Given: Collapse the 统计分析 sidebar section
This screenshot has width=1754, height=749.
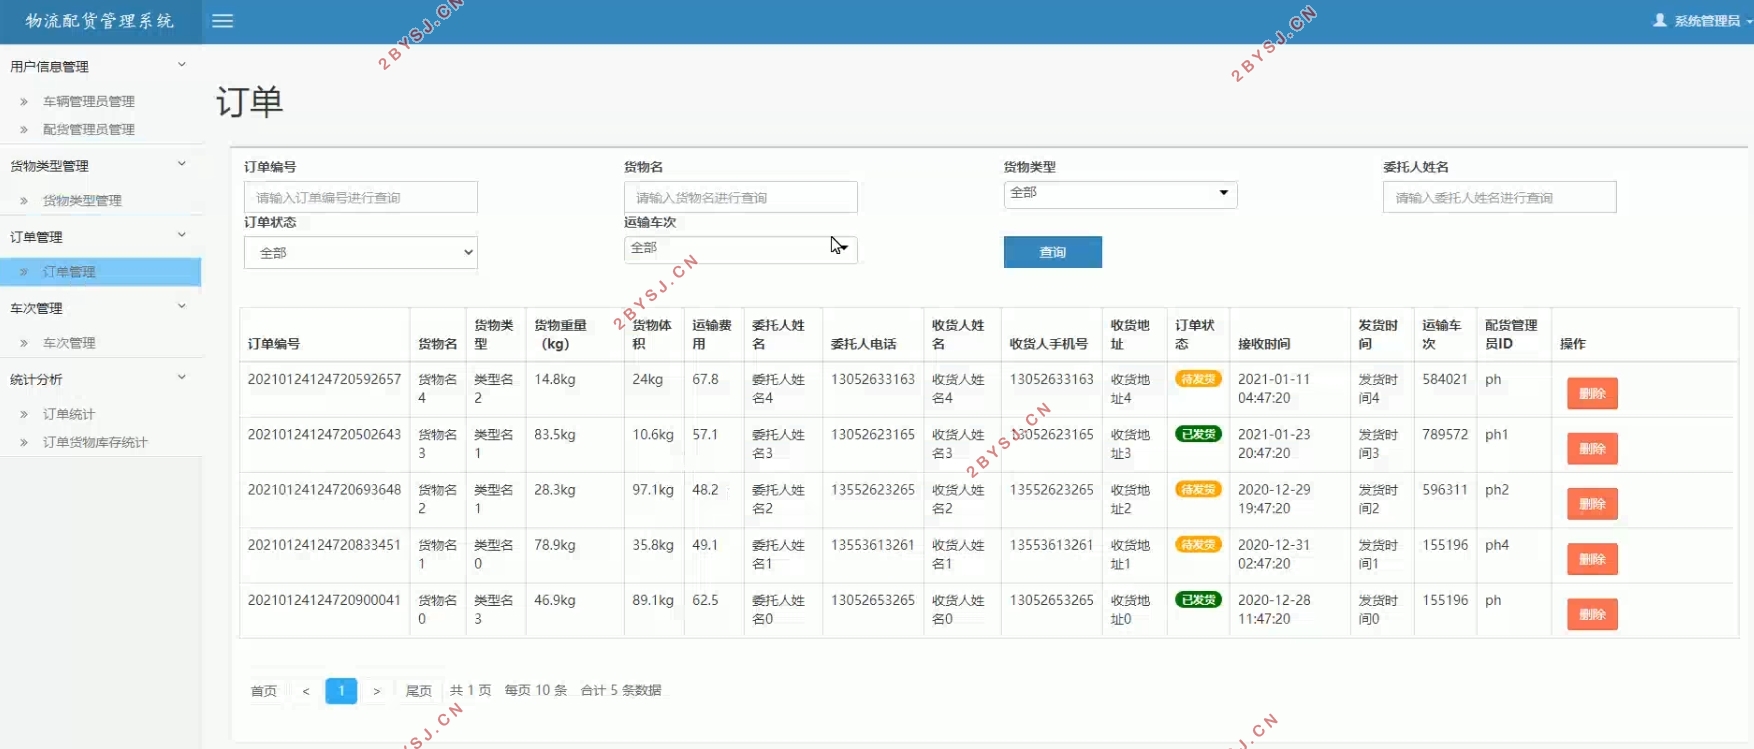Looking at the screenshot, I should tap(100, 378).
